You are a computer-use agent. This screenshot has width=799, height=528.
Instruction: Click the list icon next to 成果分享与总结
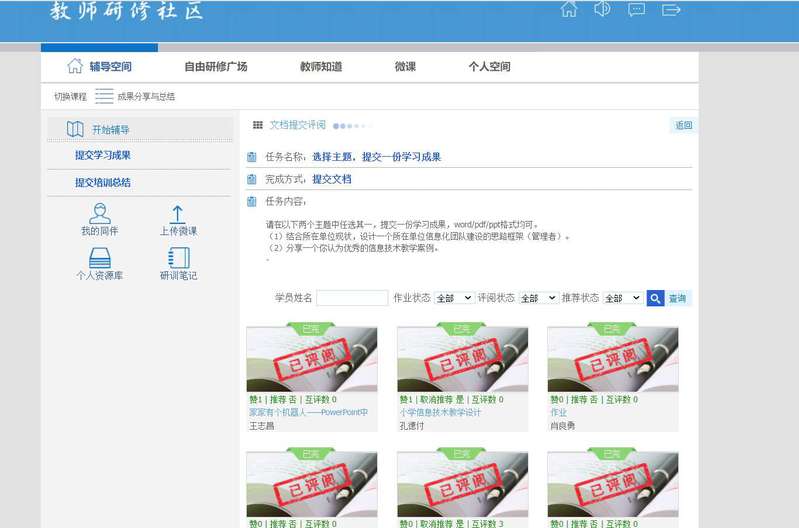104,96
